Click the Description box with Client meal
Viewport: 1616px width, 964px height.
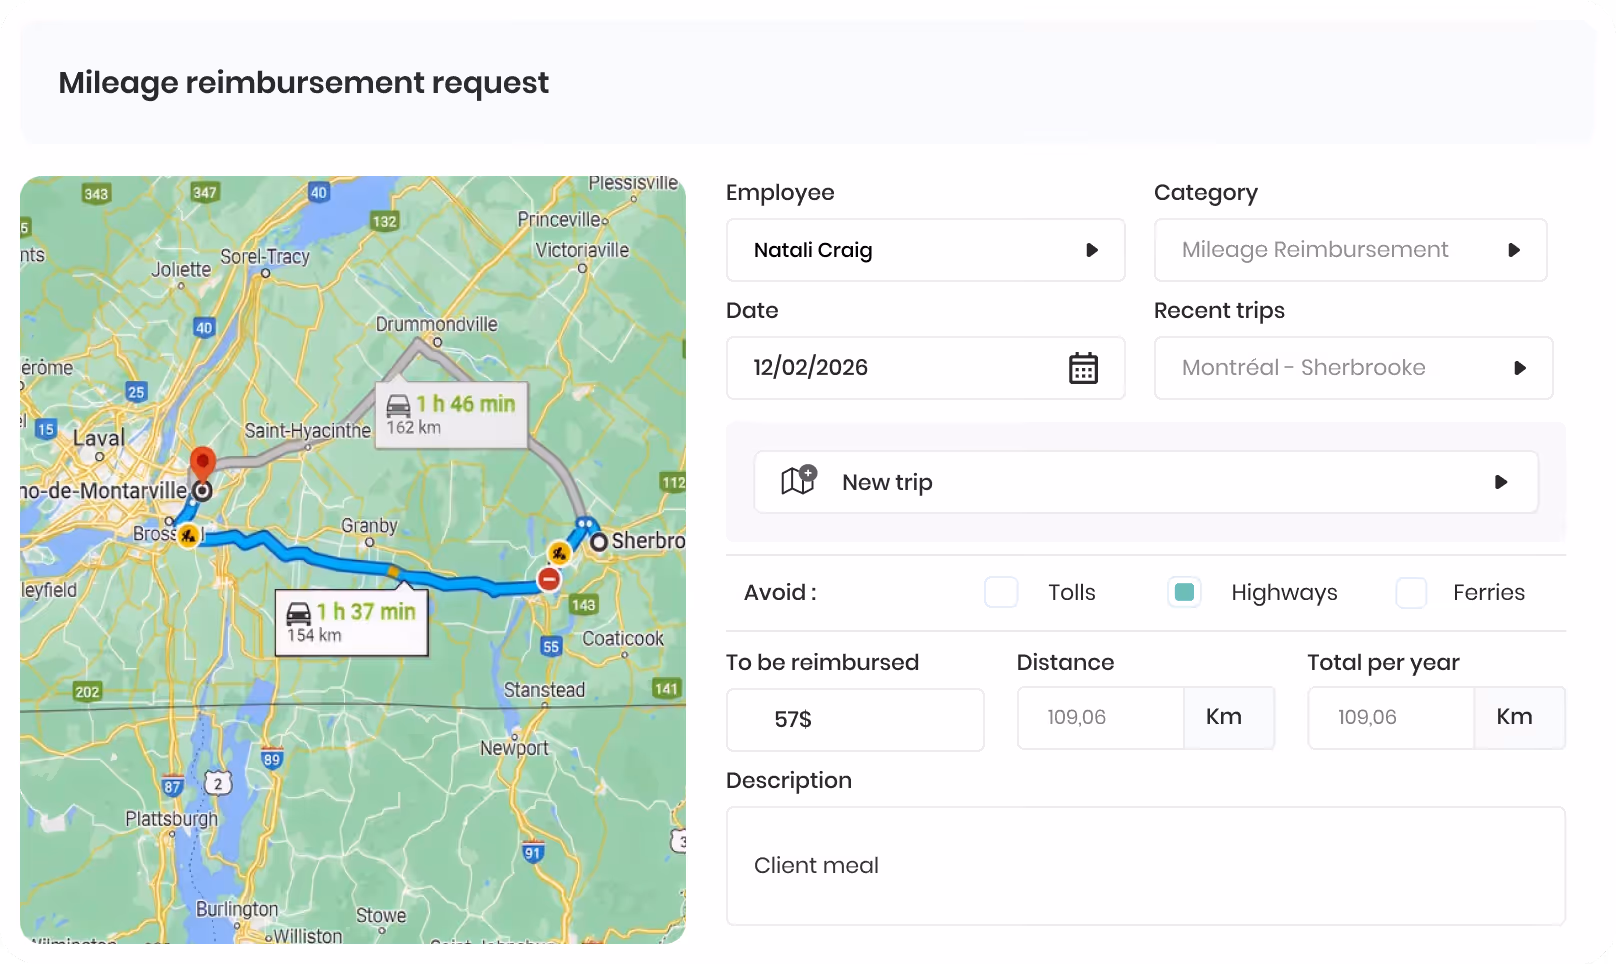(x=1146, y=866)
